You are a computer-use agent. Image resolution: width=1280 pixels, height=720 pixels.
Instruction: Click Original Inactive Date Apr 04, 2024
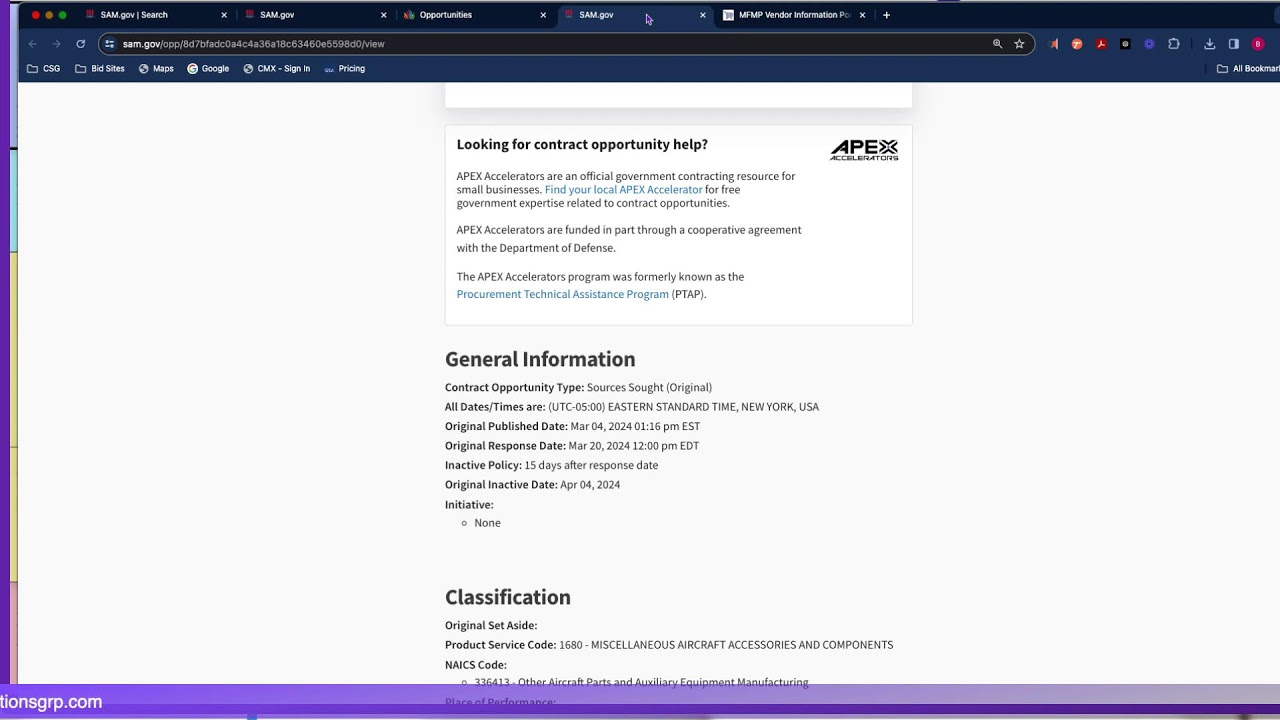(x=590, y=485)
